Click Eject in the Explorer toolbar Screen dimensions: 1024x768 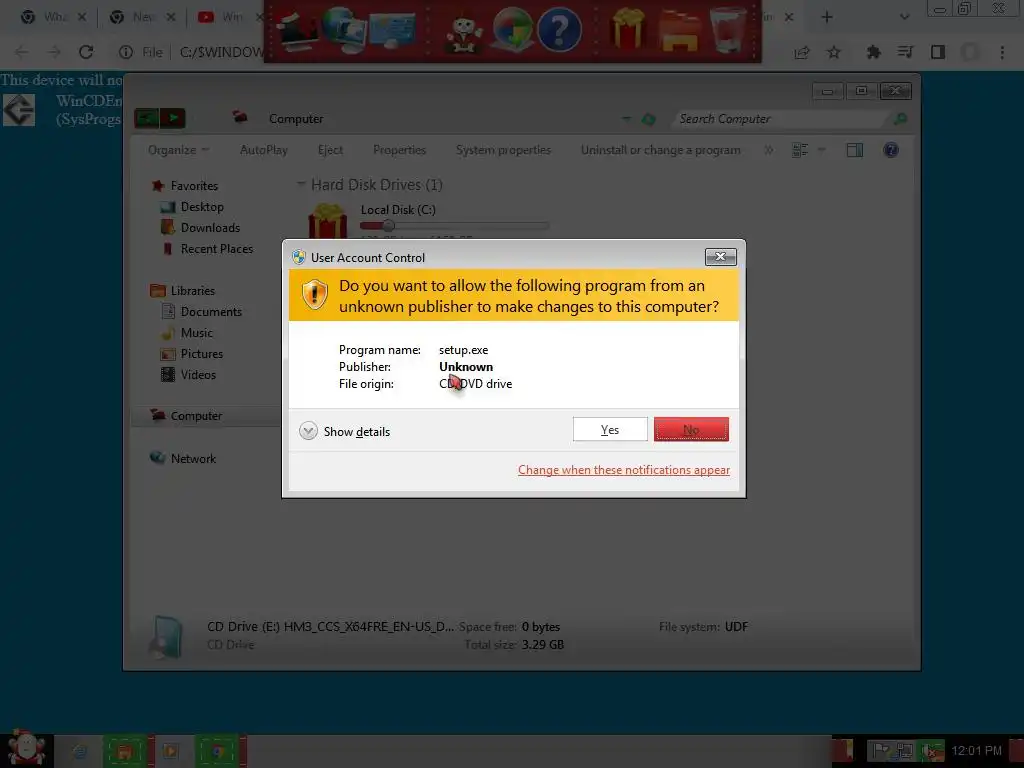point(330,150)
